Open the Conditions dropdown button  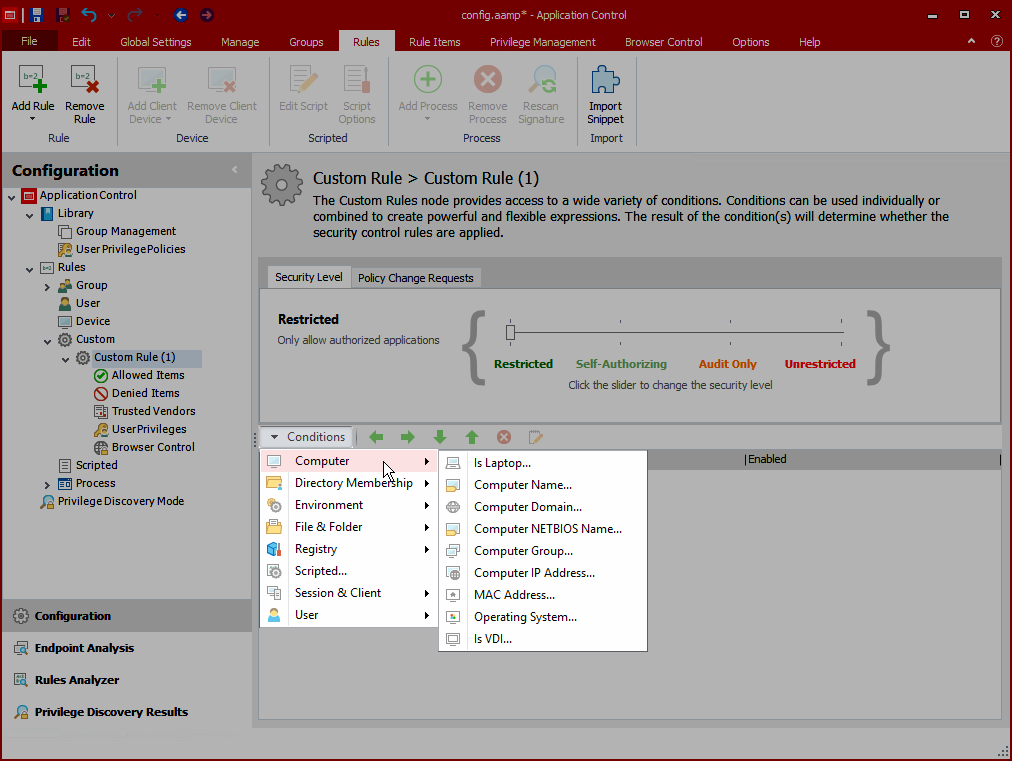click(307, 437)
